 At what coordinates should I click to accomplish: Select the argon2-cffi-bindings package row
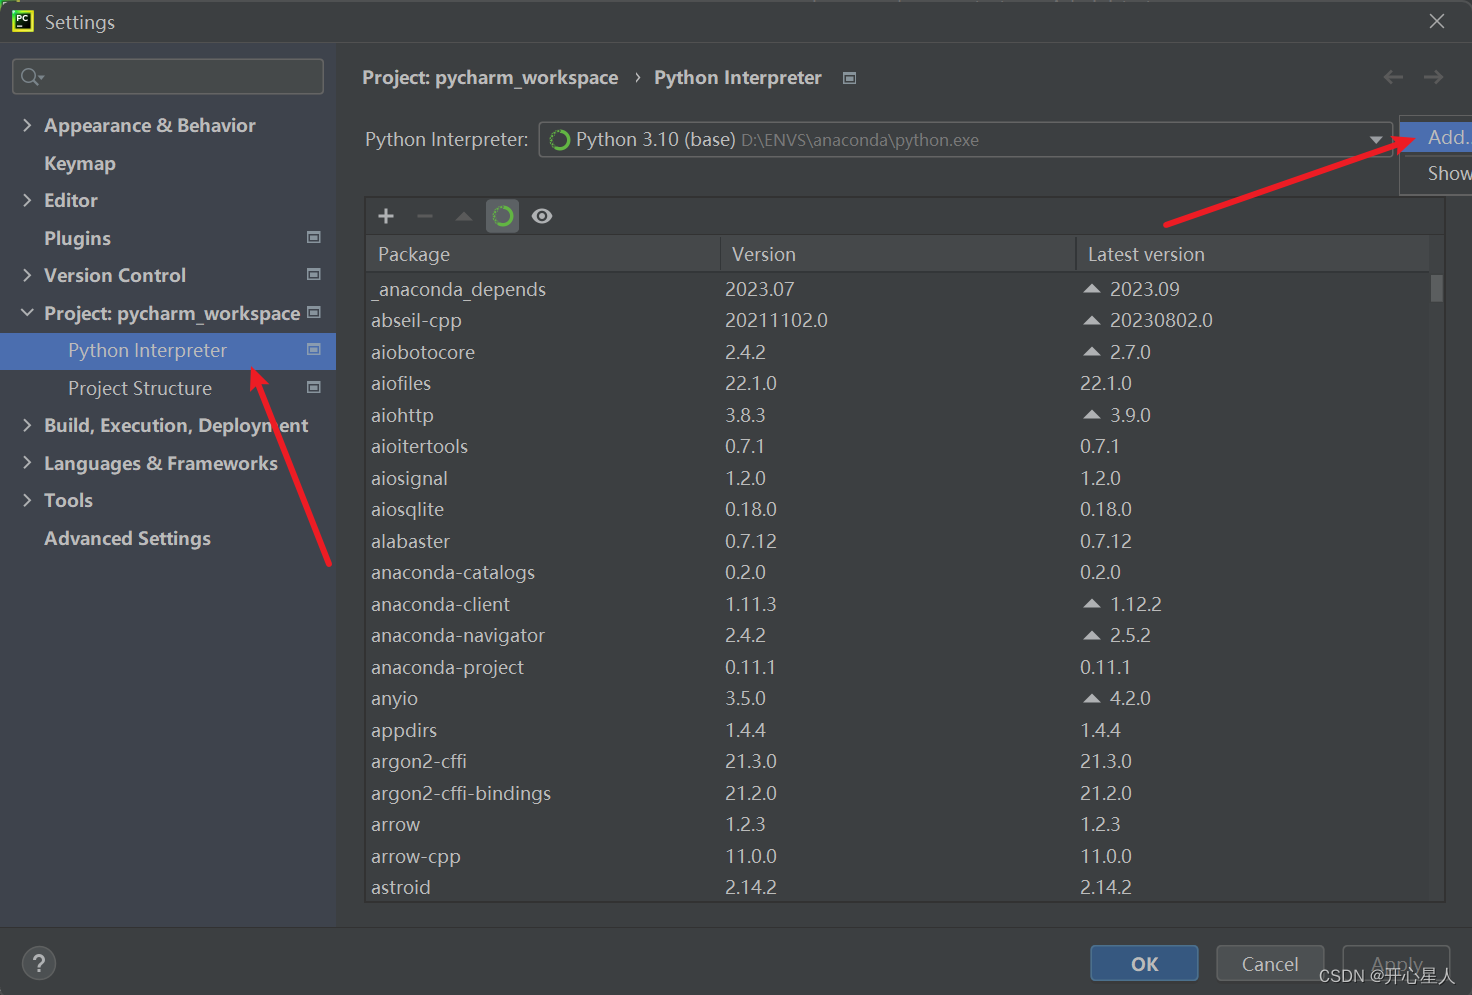point(898,793)
